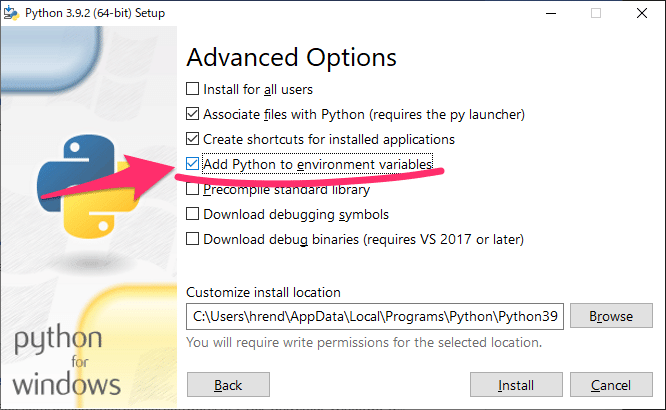
Task: Cancel the Python setup
Action: [x=610, y=385]
